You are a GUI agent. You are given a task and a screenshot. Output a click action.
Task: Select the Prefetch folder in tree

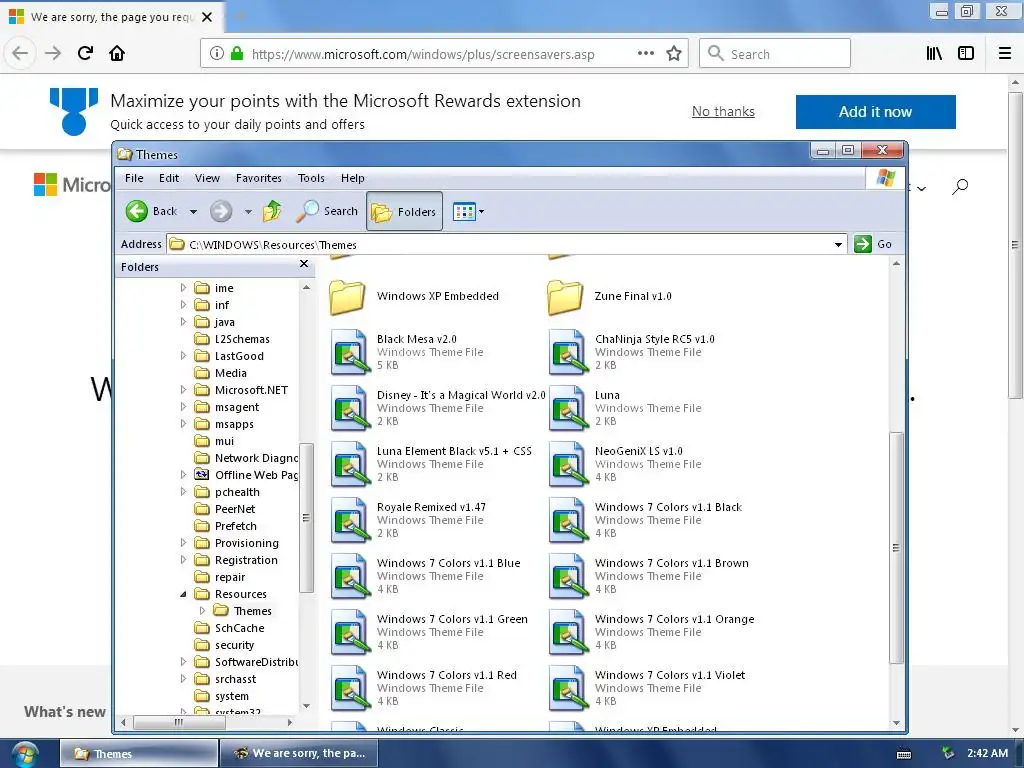point(235,526)
